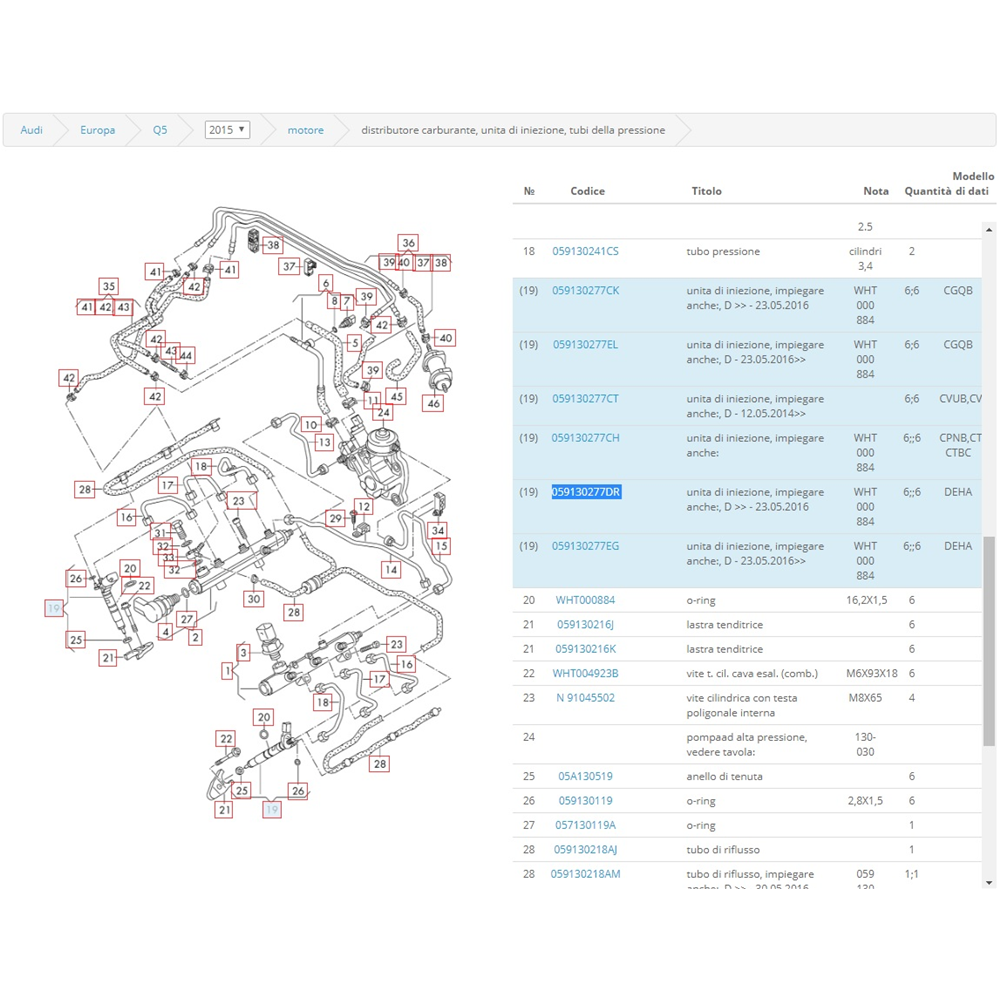The image size is (1000, 1000).
Task: Open the Q5 model breadcrumb
Action: (159, 130)
